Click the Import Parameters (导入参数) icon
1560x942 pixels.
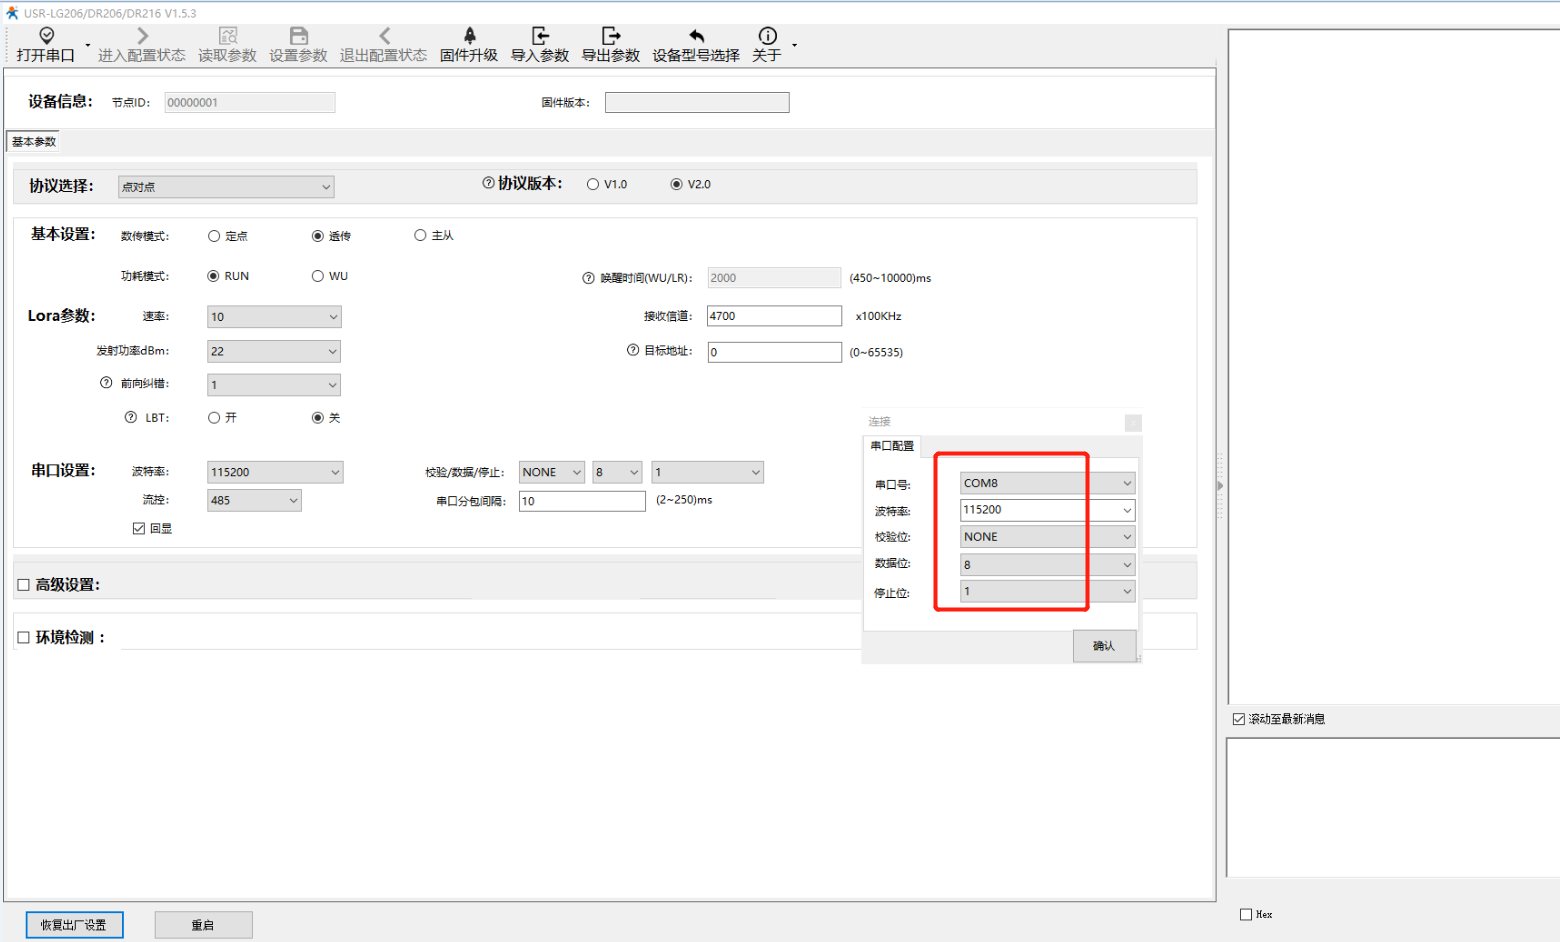coord(540,36)
